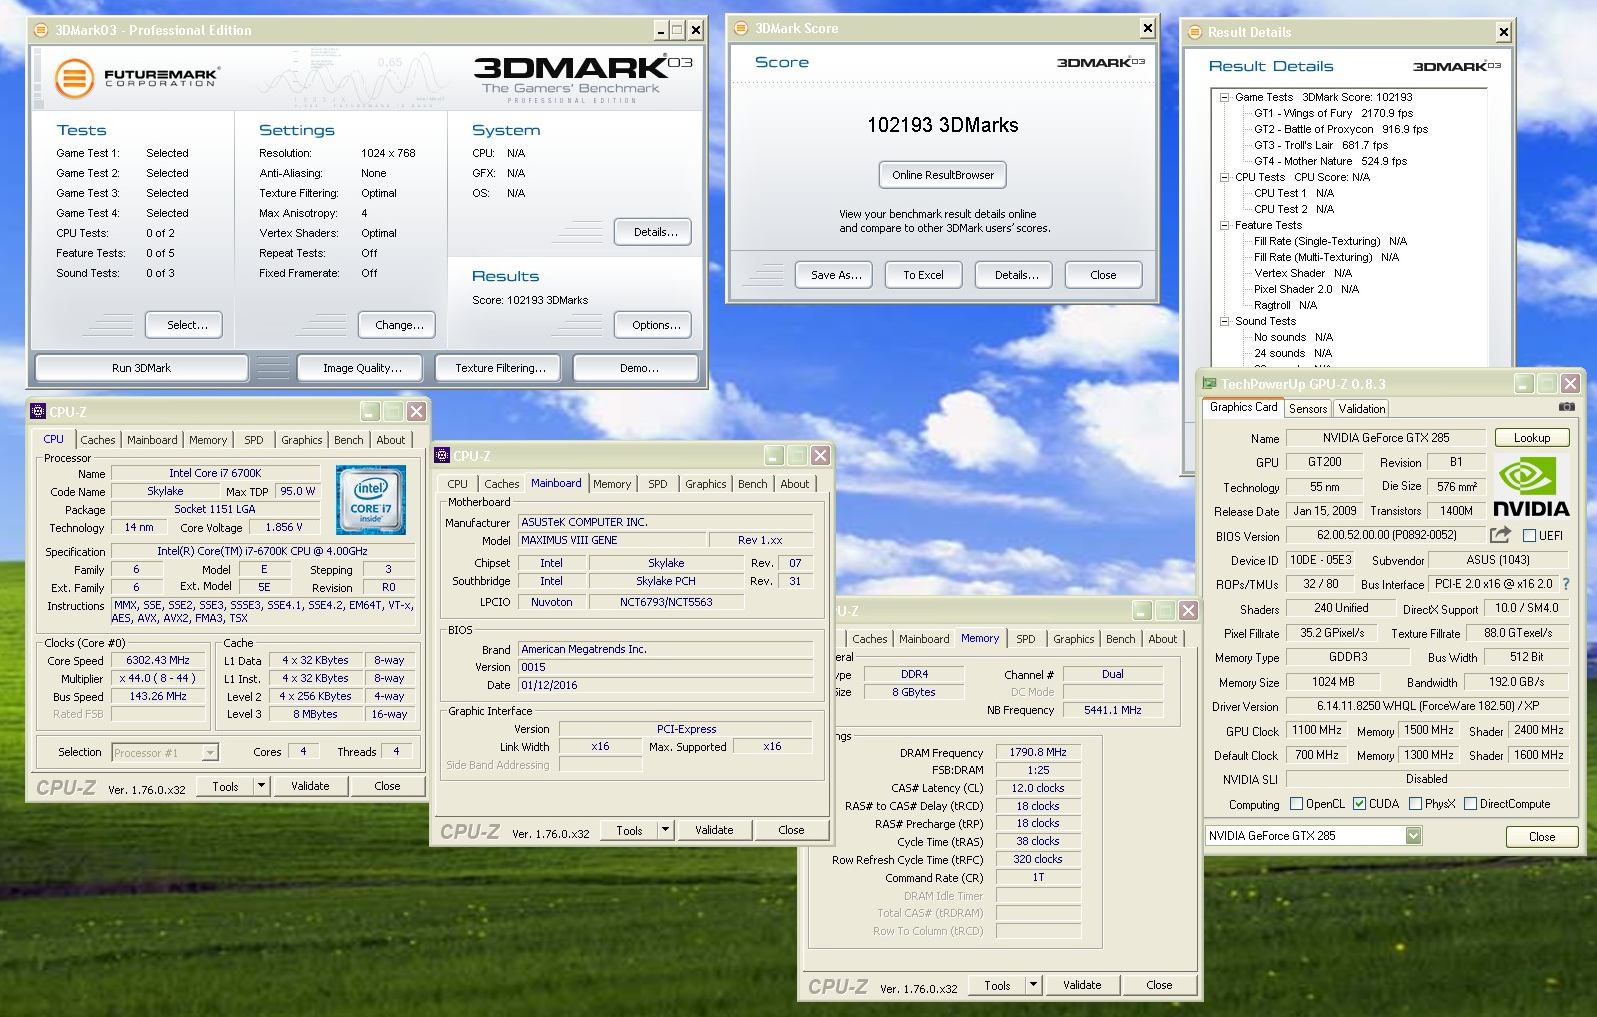
Task: Open the SPD tab in CPU-Z CPU window
Action: click(254, 440)
